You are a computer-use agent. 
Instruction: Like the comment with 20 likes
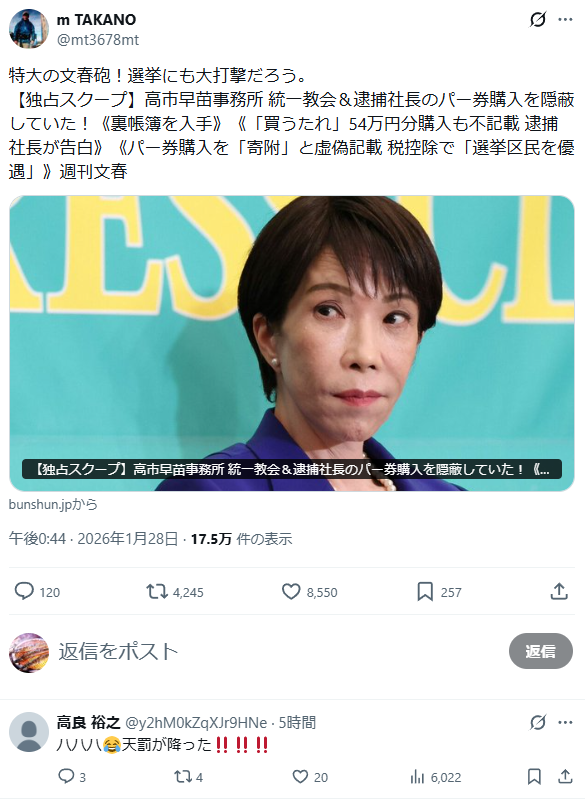pyautogui.click(x=310, y=777)
